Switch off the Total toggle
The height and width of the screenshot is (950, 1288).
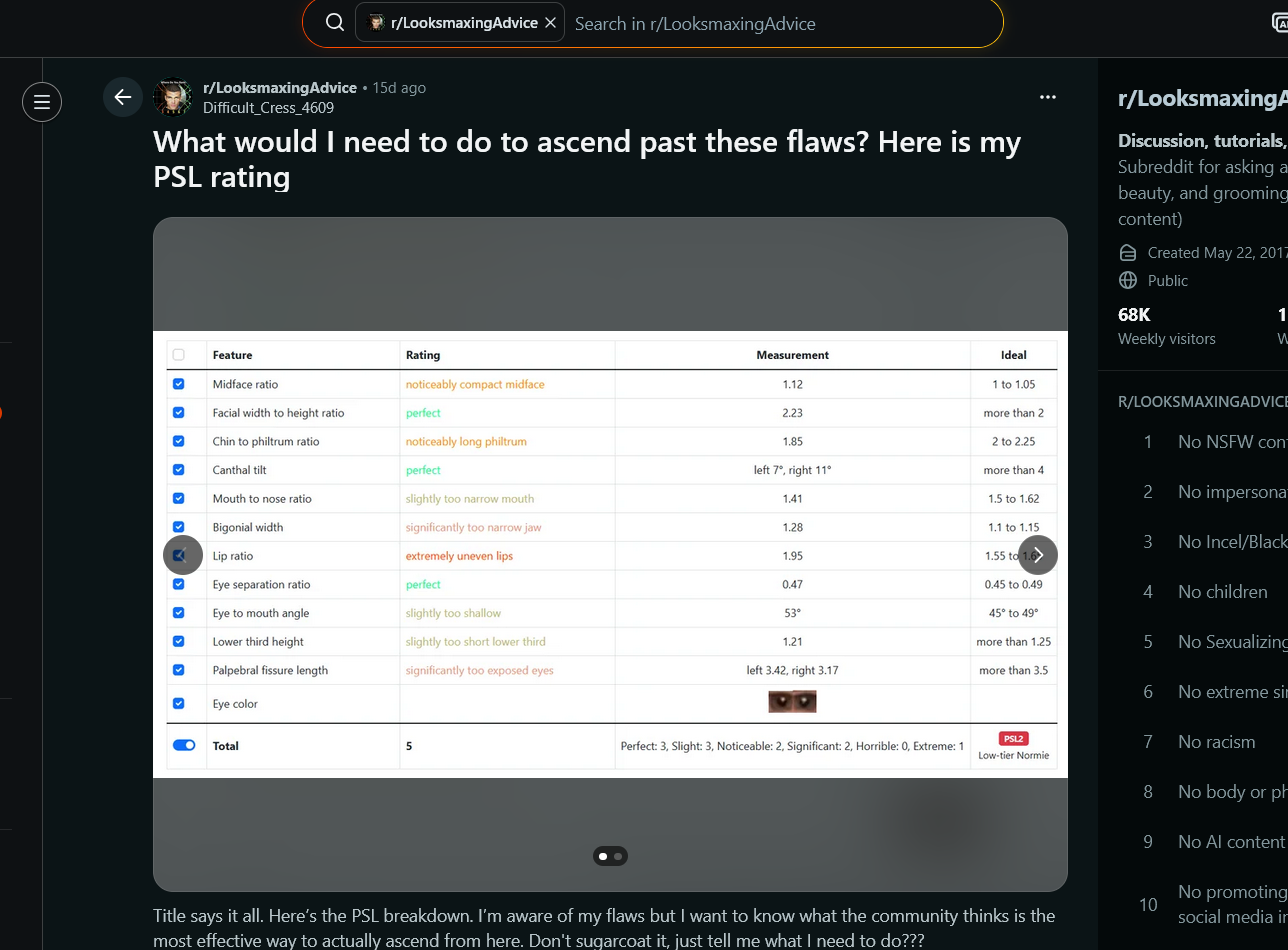pos(184,746)
